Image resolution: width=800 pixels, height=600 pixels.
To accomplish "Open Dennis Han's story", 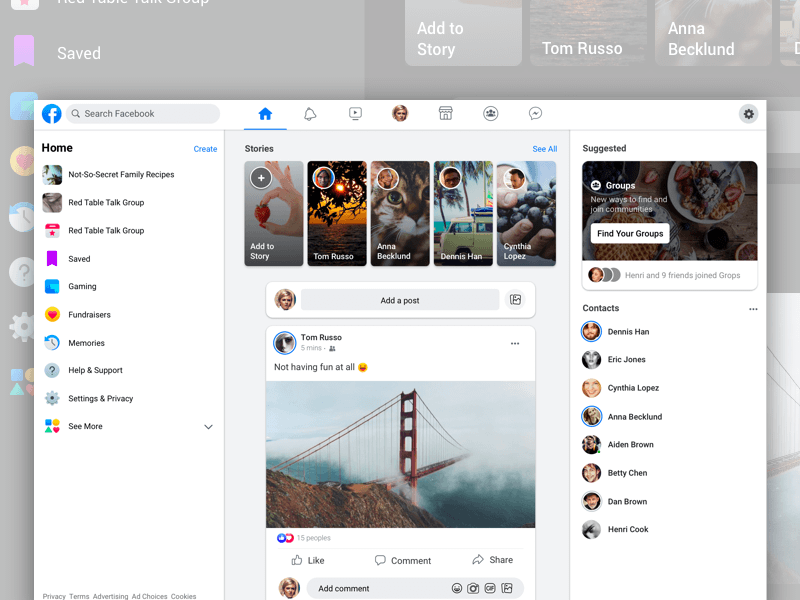I will tap(463, 213).
